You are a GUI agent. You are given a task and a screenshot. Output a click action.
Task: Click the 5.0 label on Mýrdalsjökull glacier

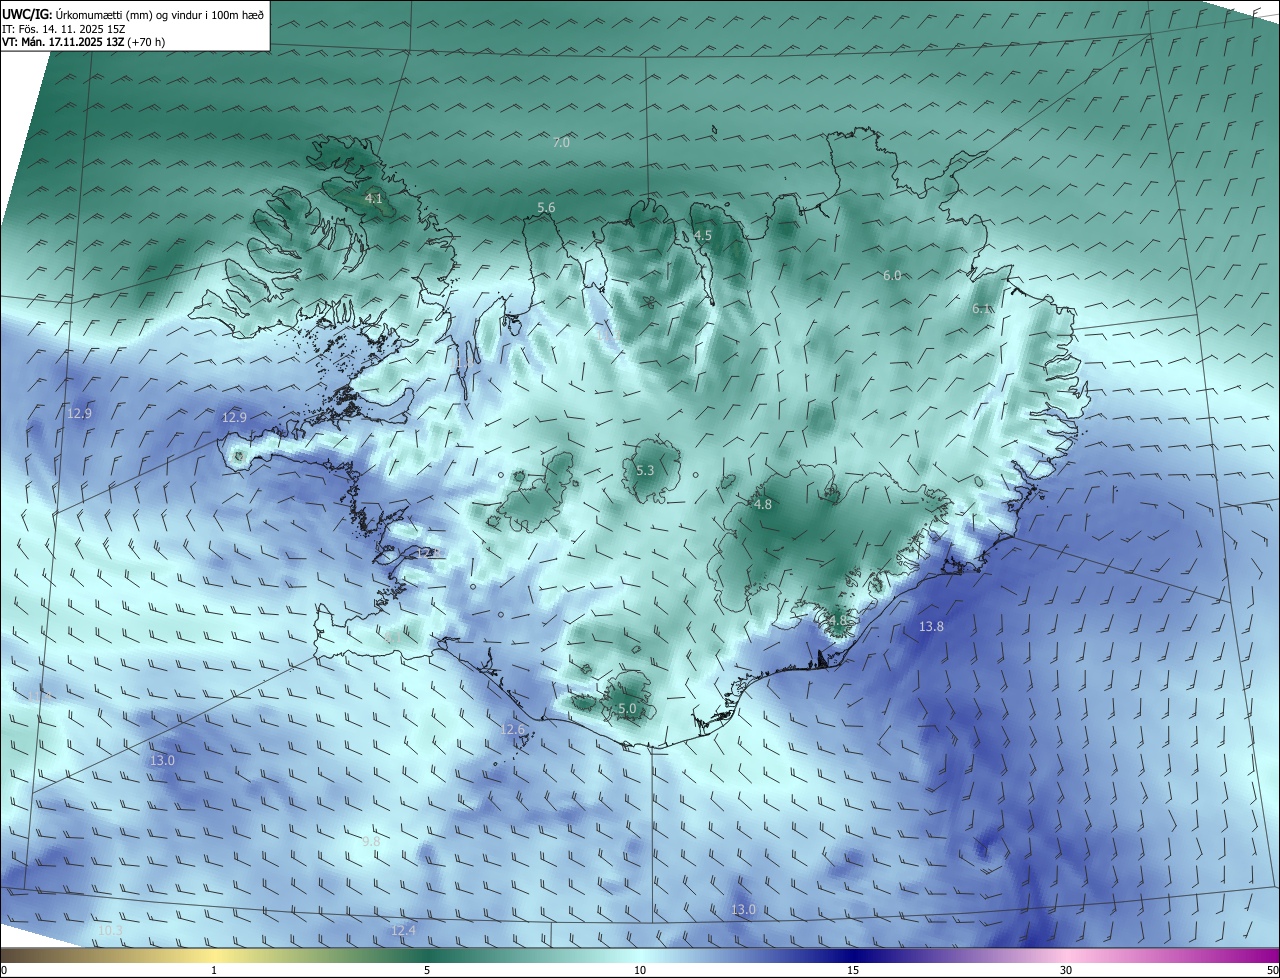pyautogui.click(x=627, y=709)
